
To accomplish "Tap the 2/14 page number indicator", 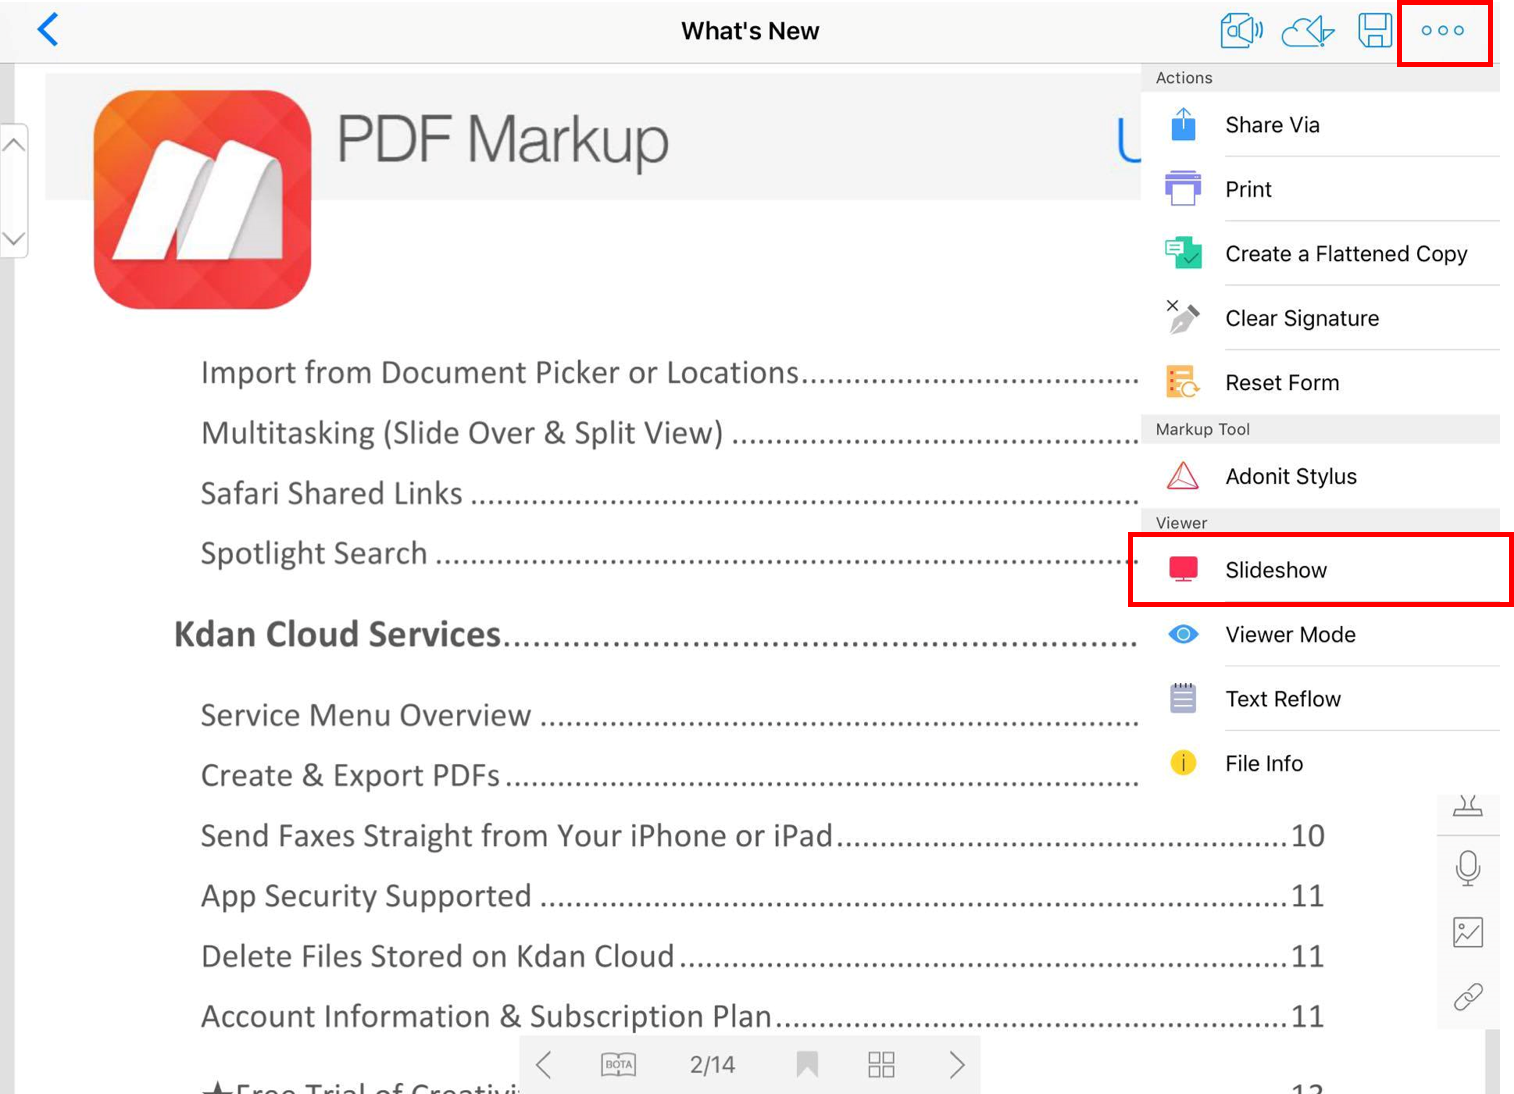I will 712,1064.
